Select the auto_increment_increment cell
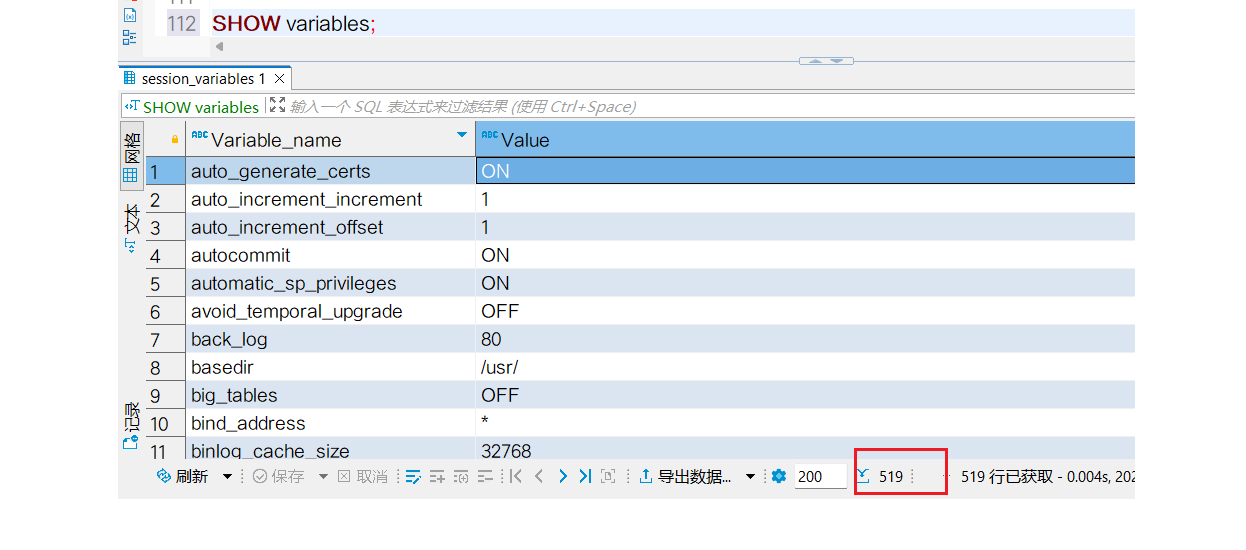This screenshot has width=1246, height=550. (x=330, y=199)
